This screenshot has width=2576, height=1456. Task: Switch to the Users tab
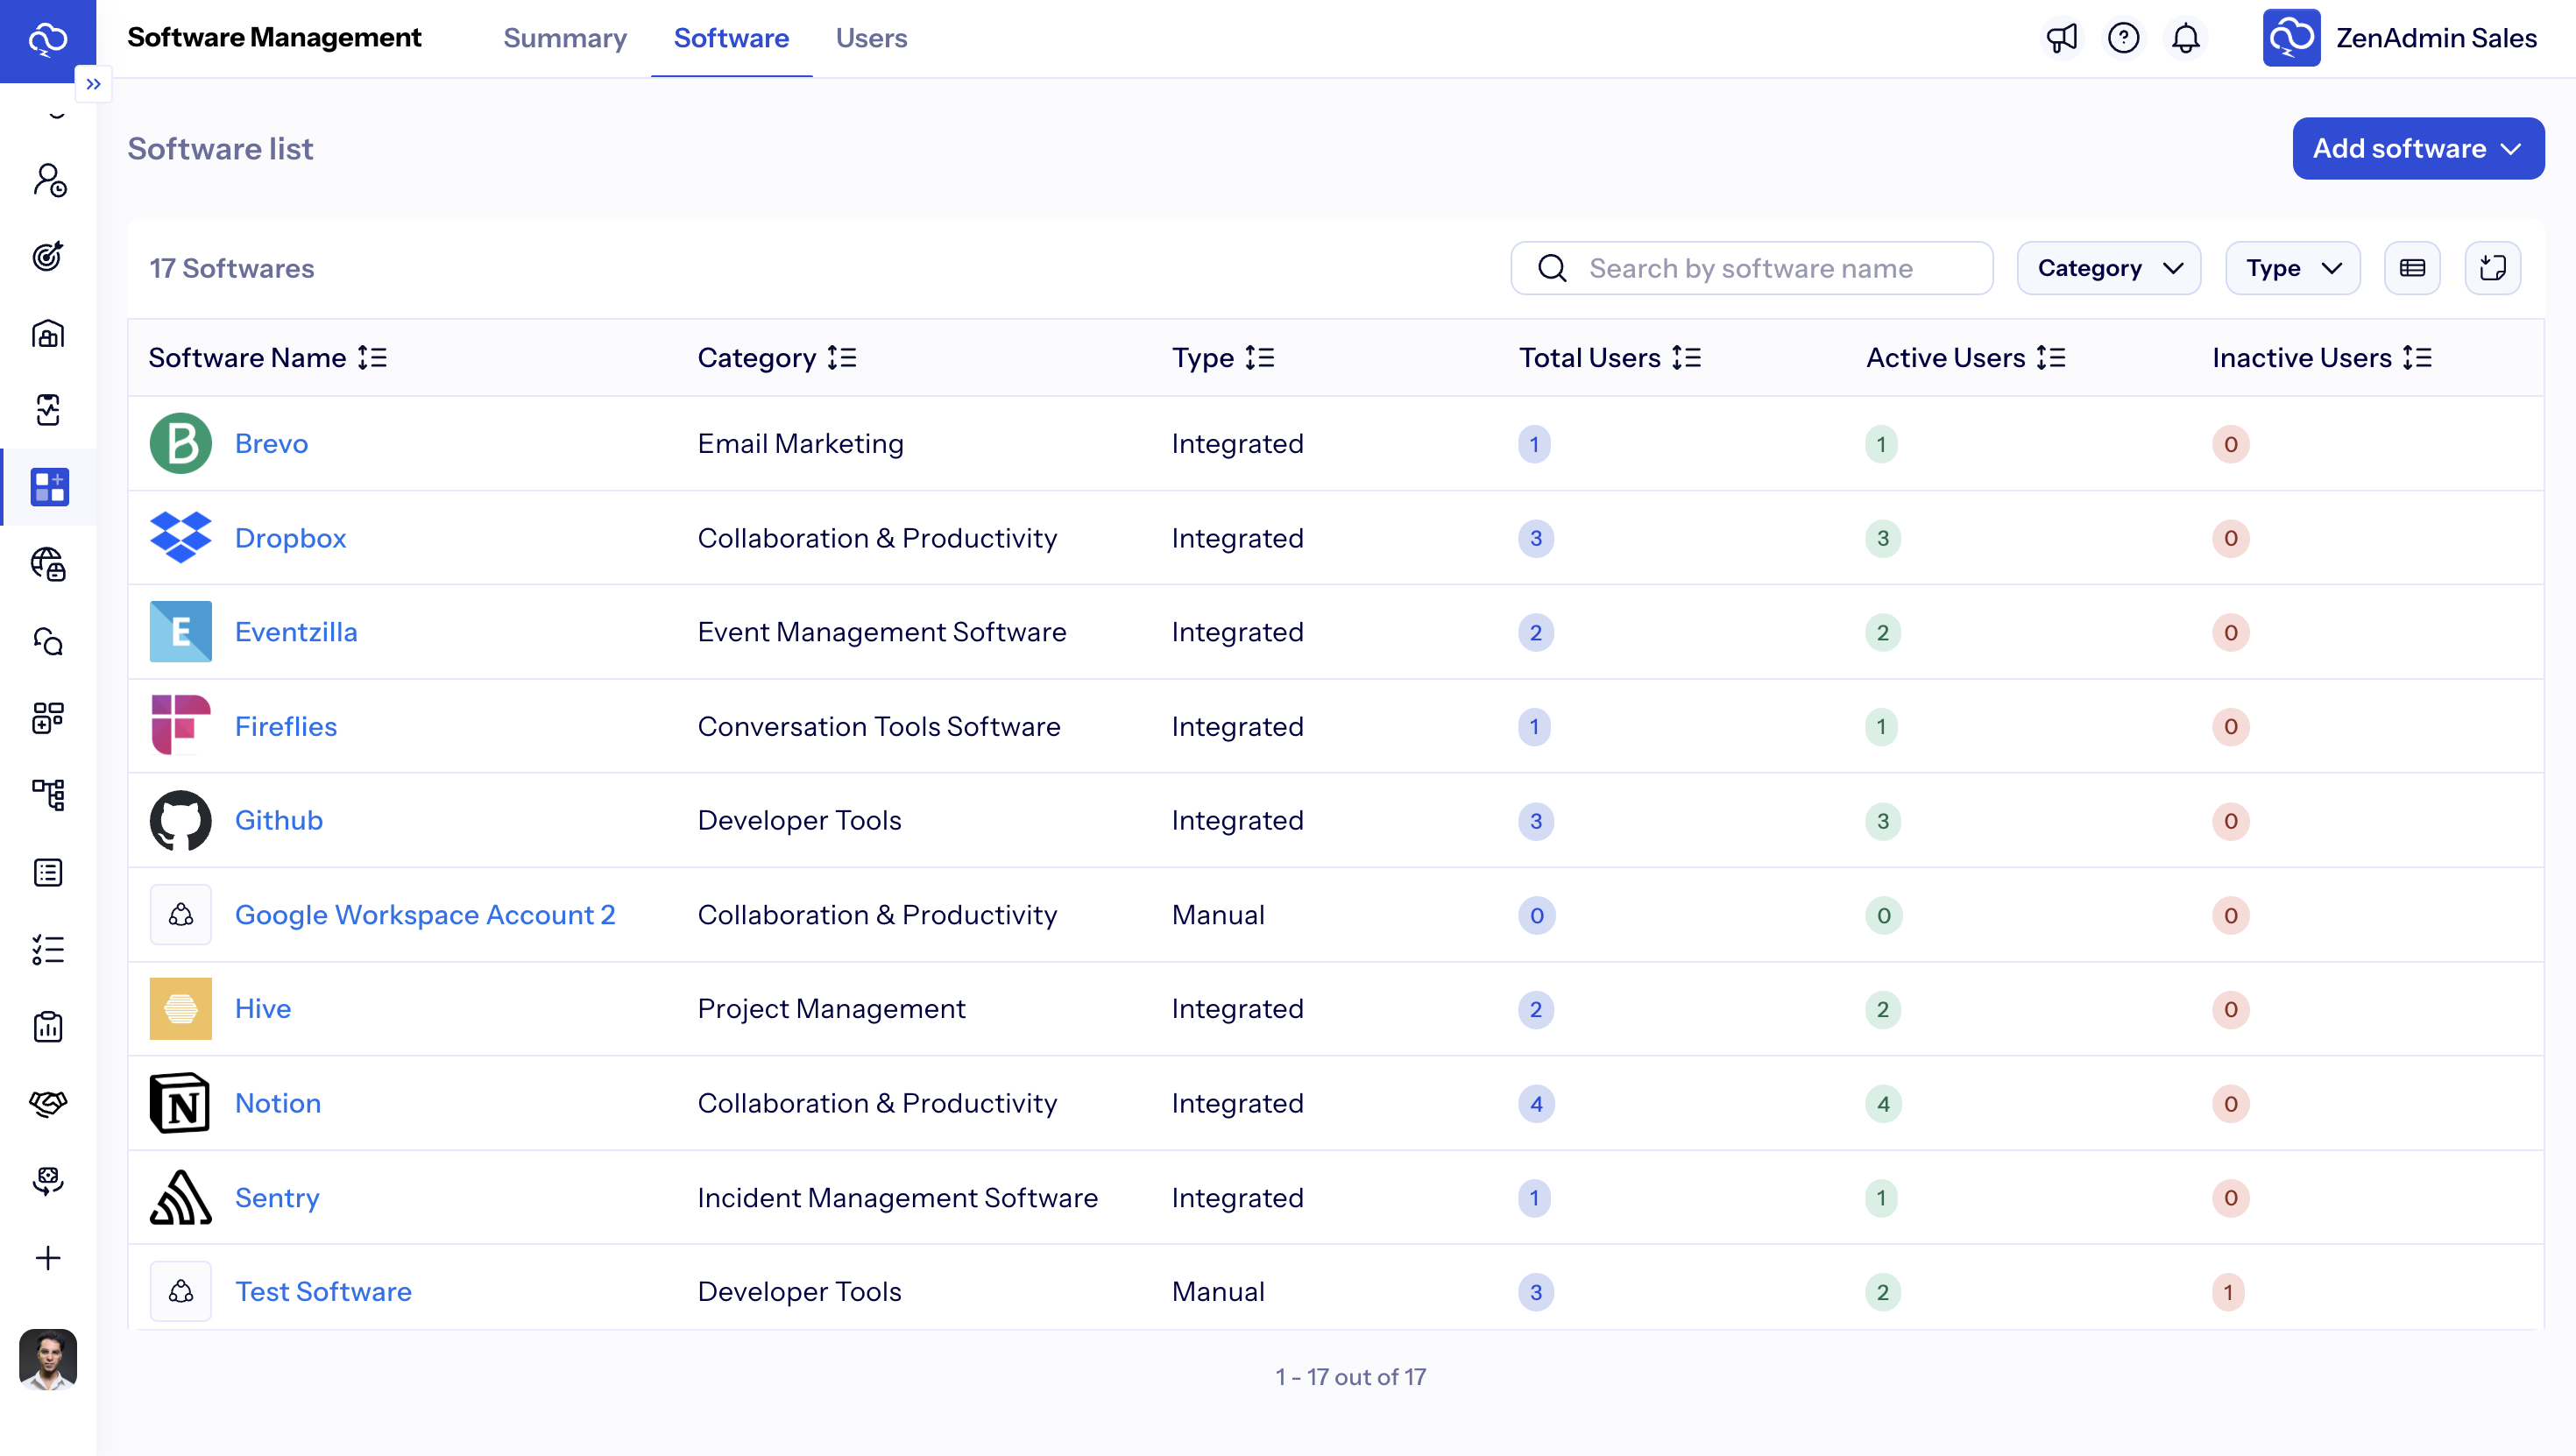click(871, 38)
